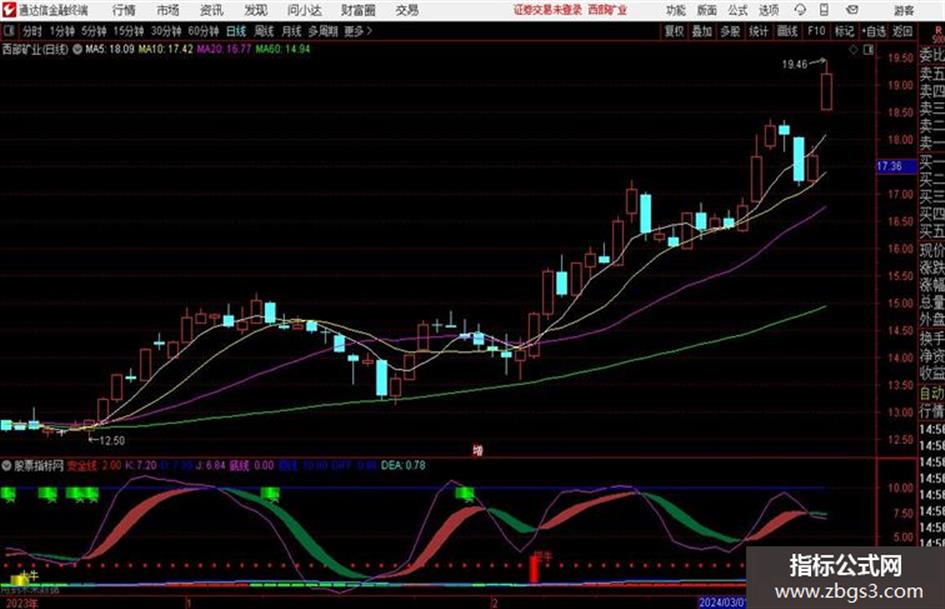Open the 公式 menu
Viewport: 945px width, 609px height.
(x=738, y=10)
